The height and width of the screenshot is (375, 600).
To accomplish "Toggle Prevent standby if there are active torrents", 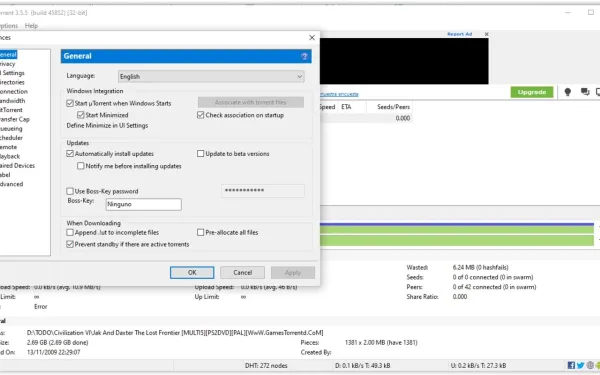I will click(x=70, y=244).
